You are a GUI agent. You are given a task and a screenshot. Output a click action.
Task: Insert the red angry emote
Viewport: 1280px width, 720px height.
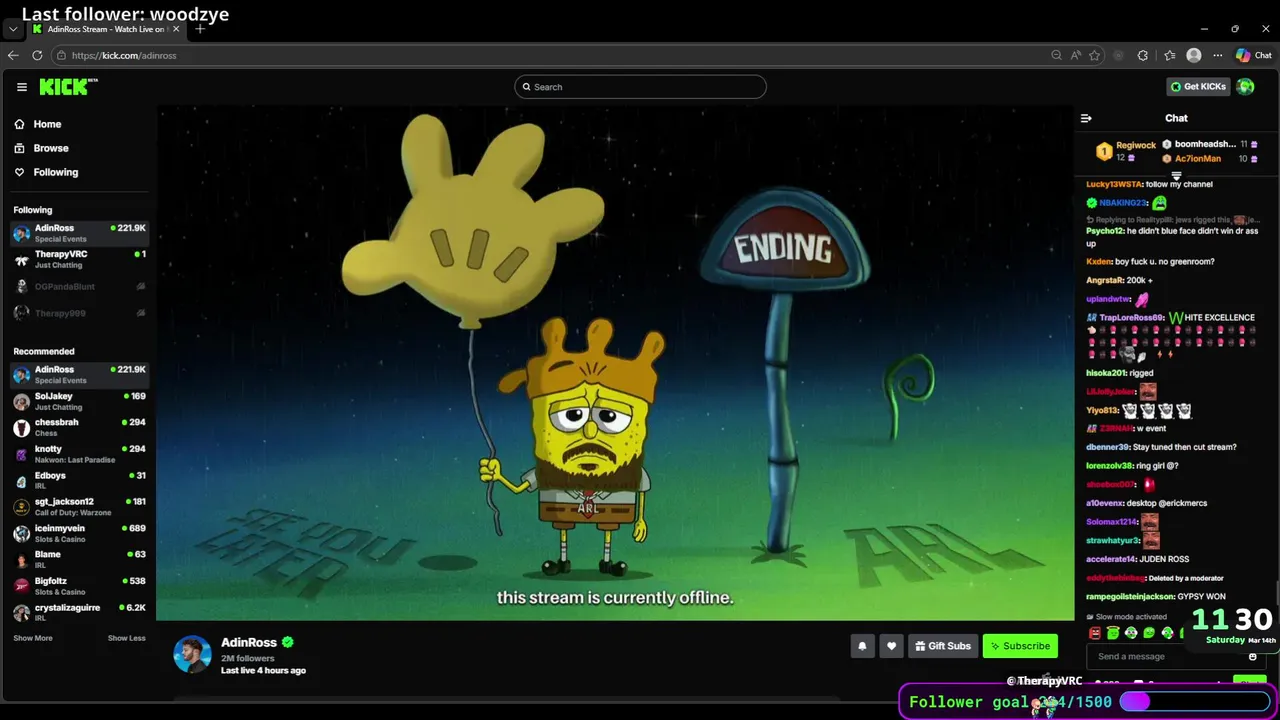(x=1094, y=633)
